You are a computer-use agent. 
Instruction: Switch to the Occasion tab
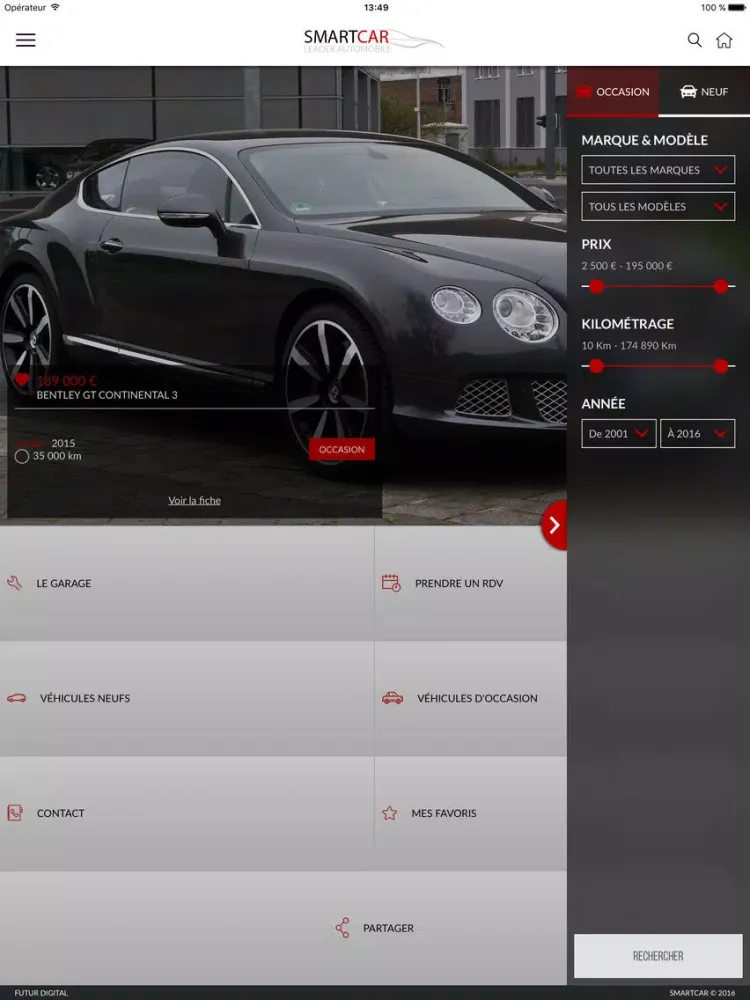click(613, 92)
